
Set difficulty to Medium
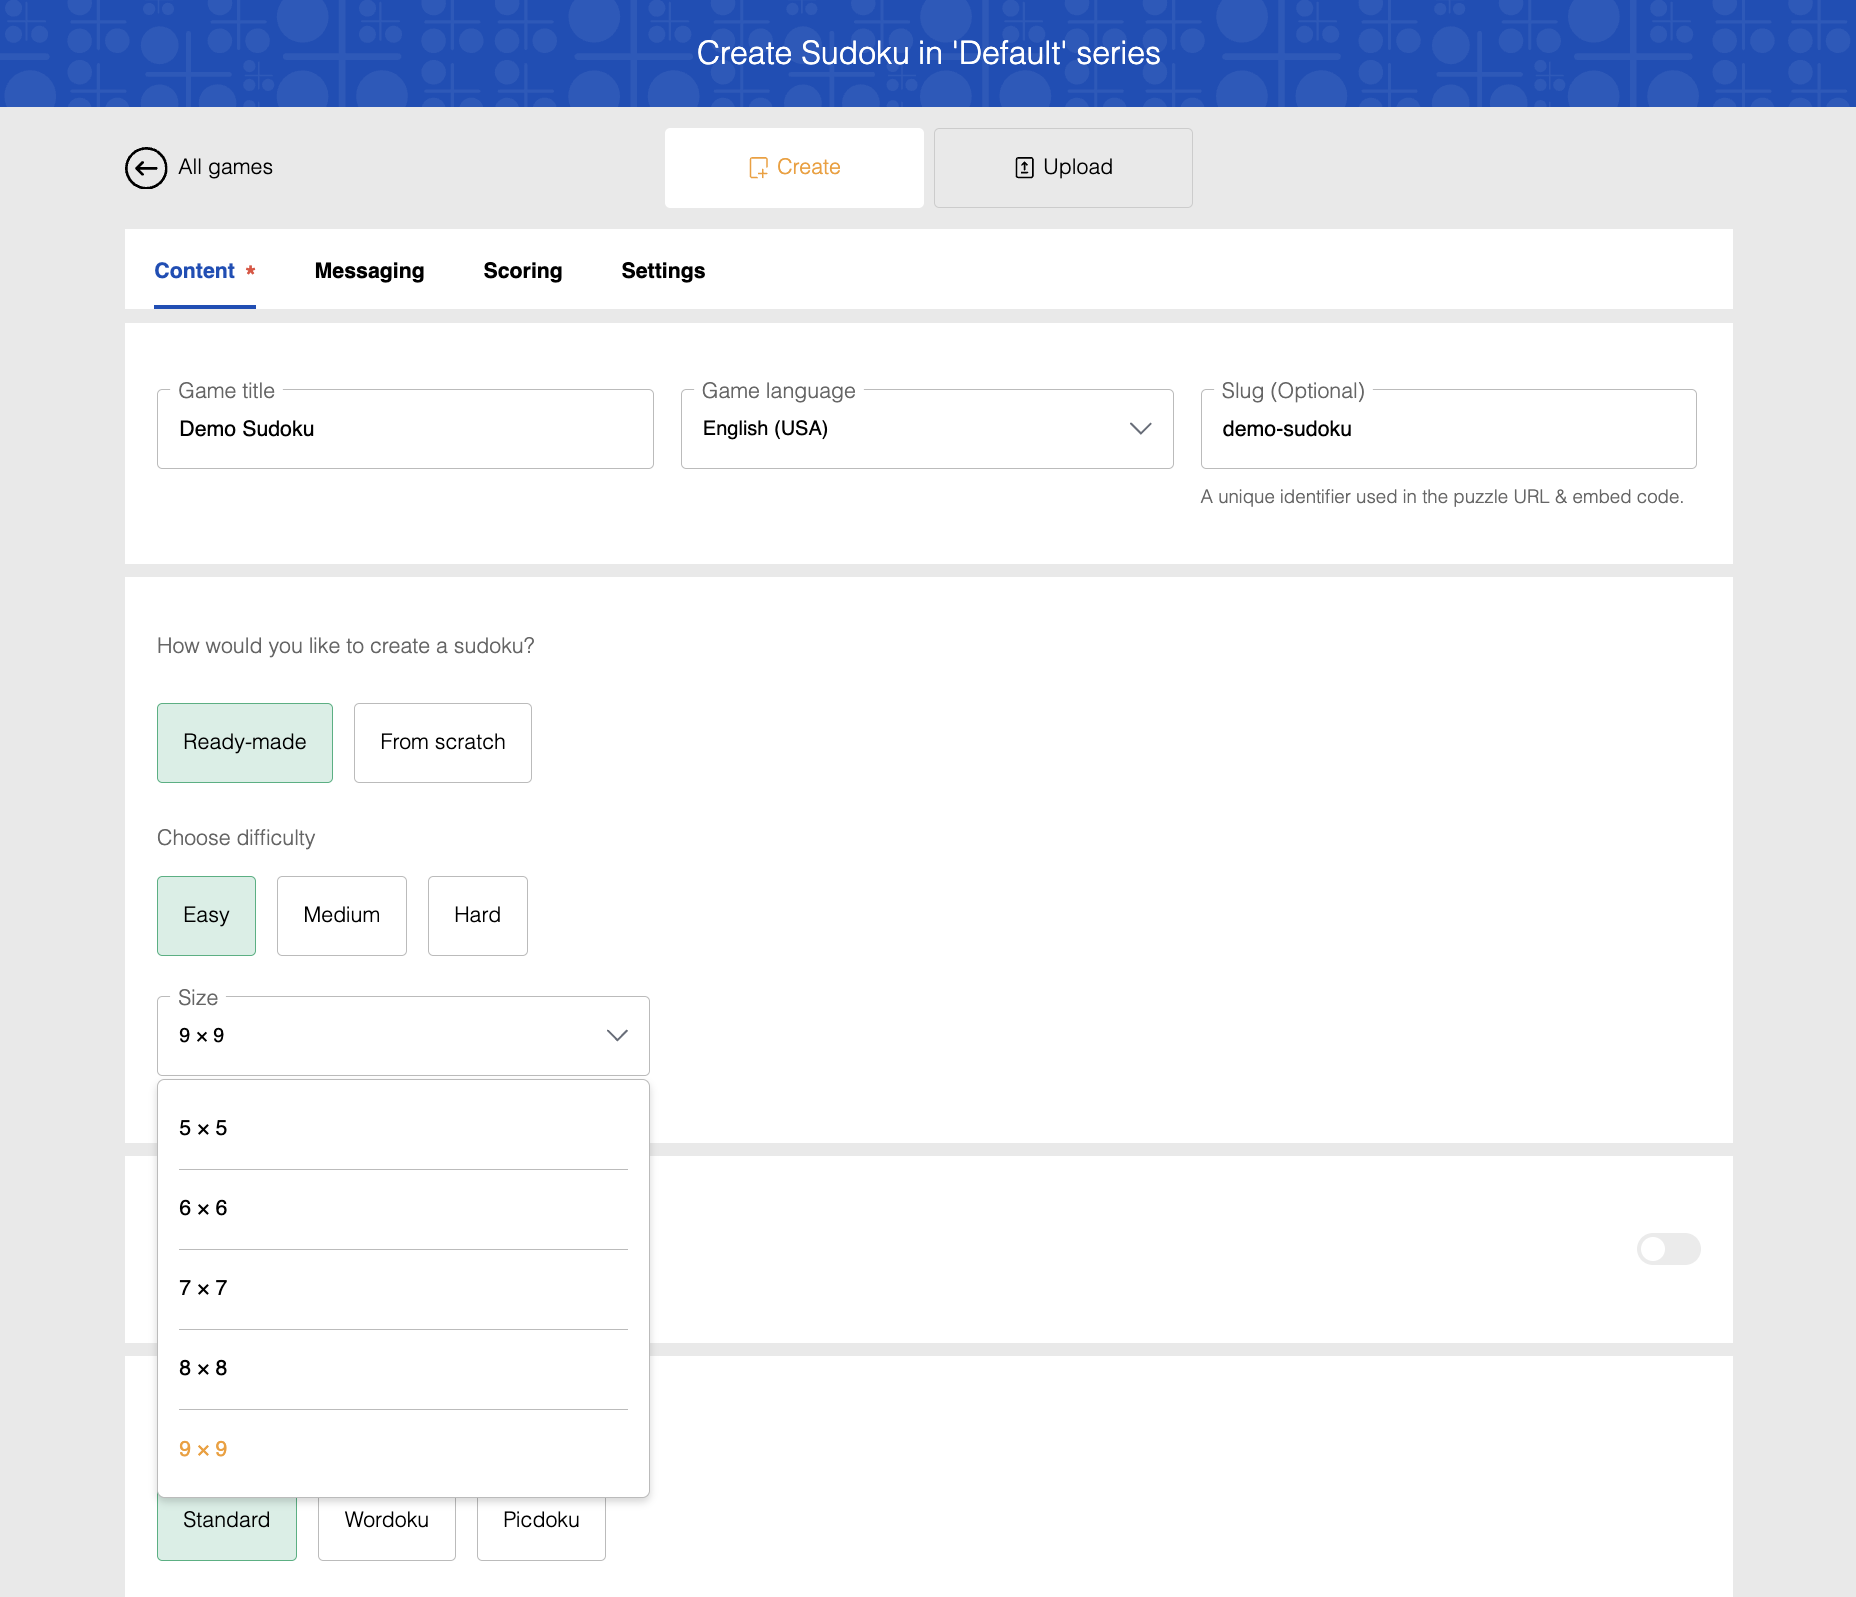(342, 916)
